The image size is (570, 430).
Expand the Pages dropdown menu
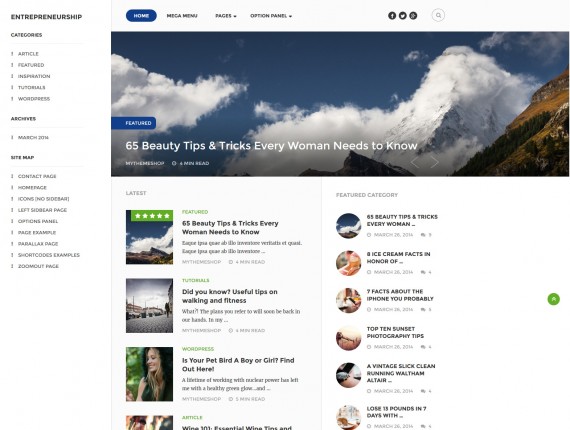click(226, 16)
